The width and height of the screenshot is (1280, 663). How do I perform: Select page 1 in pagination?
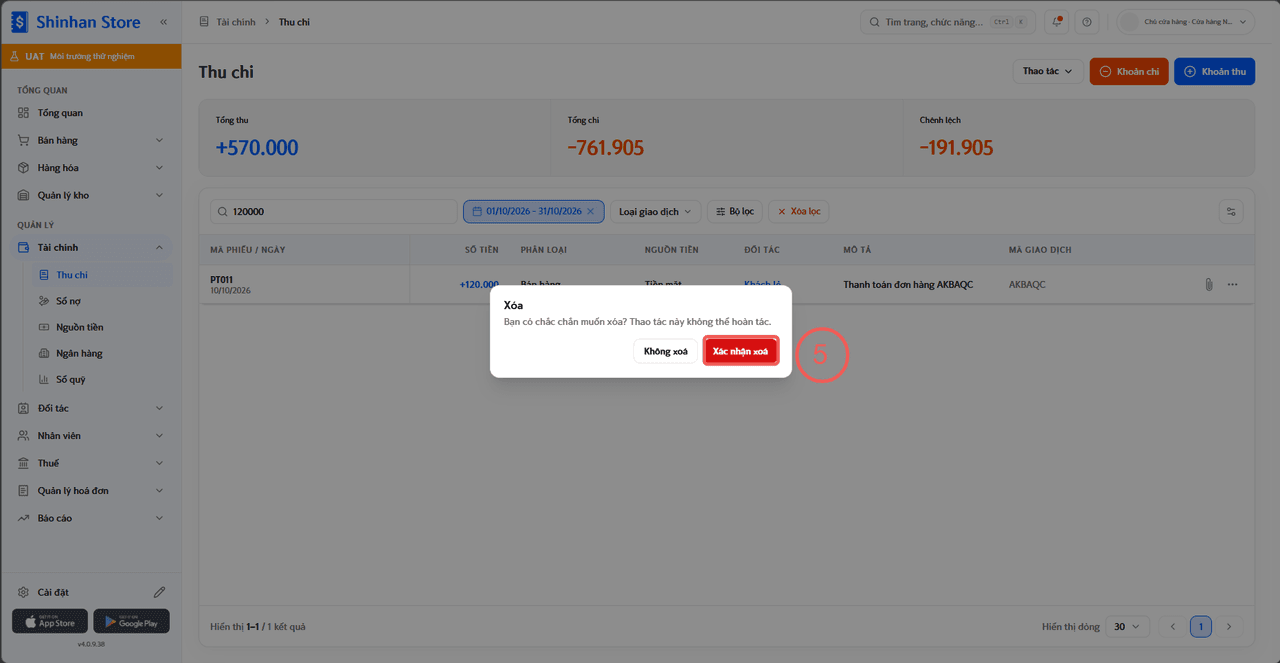tap(1201, 627)
